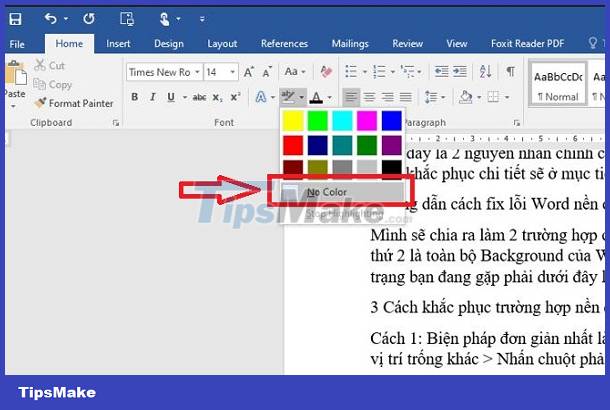This screenshot has height=410, width=610.
Task: Click the Save icon in quick access toolbar
Action: click(x=16, y=19)
